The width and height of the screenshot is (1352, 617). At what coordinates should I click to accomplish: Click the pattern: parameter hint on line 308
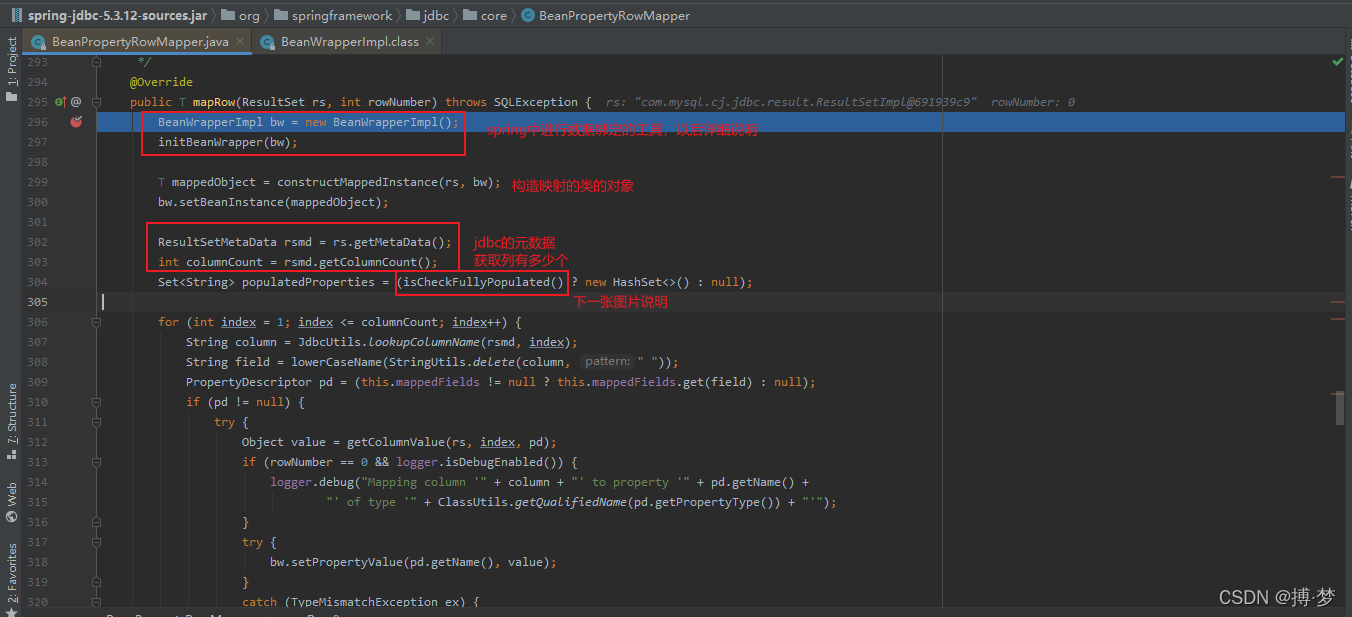pyautogui.click(x=608, y=362)
